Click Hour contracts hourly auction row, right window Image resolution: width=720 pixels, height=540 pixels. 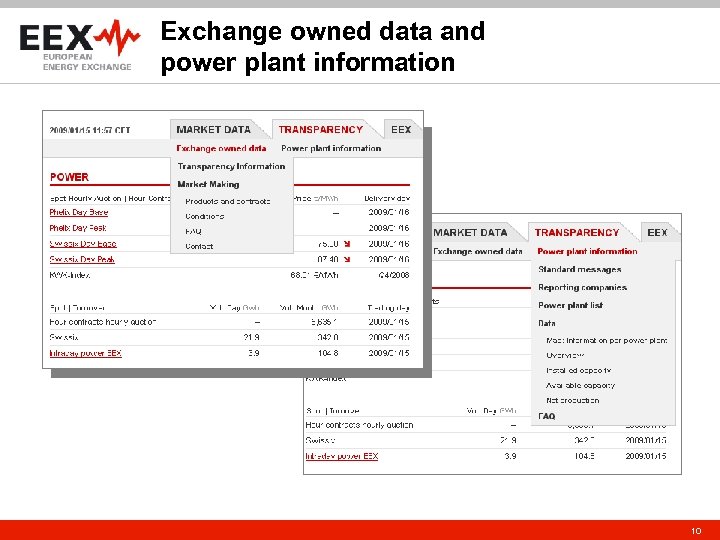[x=486, y=425]
